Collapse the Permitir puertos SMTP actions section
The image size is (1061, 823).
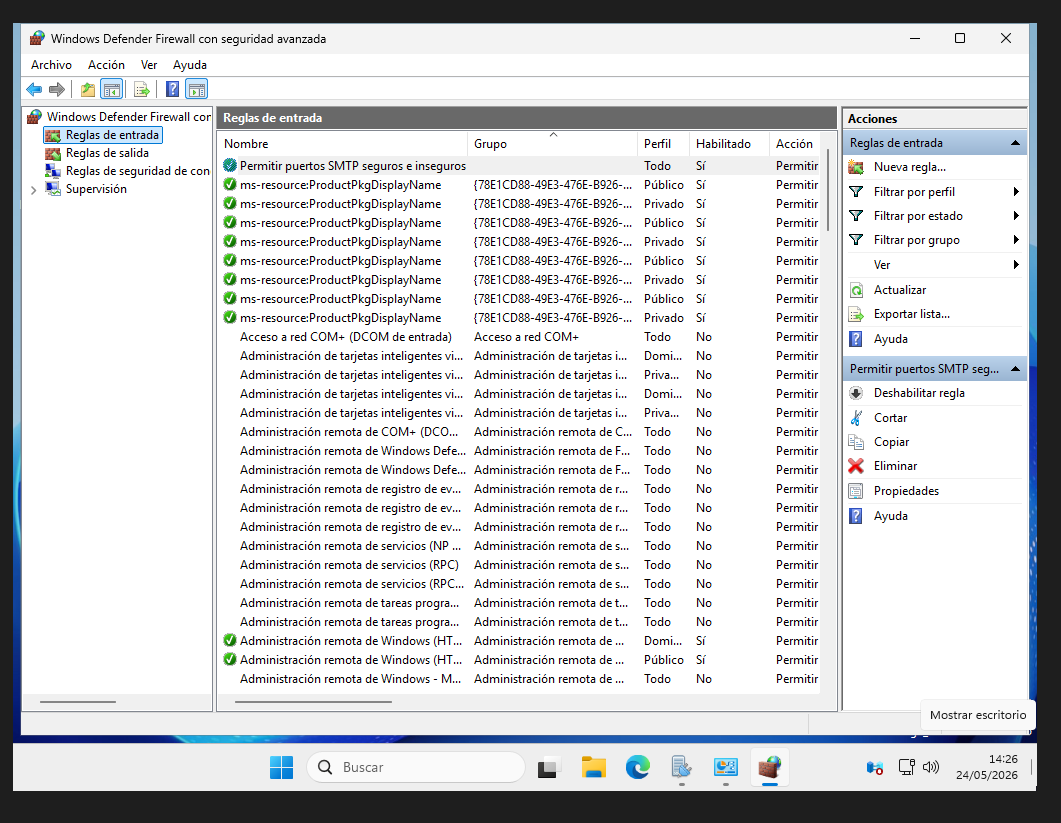(x=1015, y=370)
